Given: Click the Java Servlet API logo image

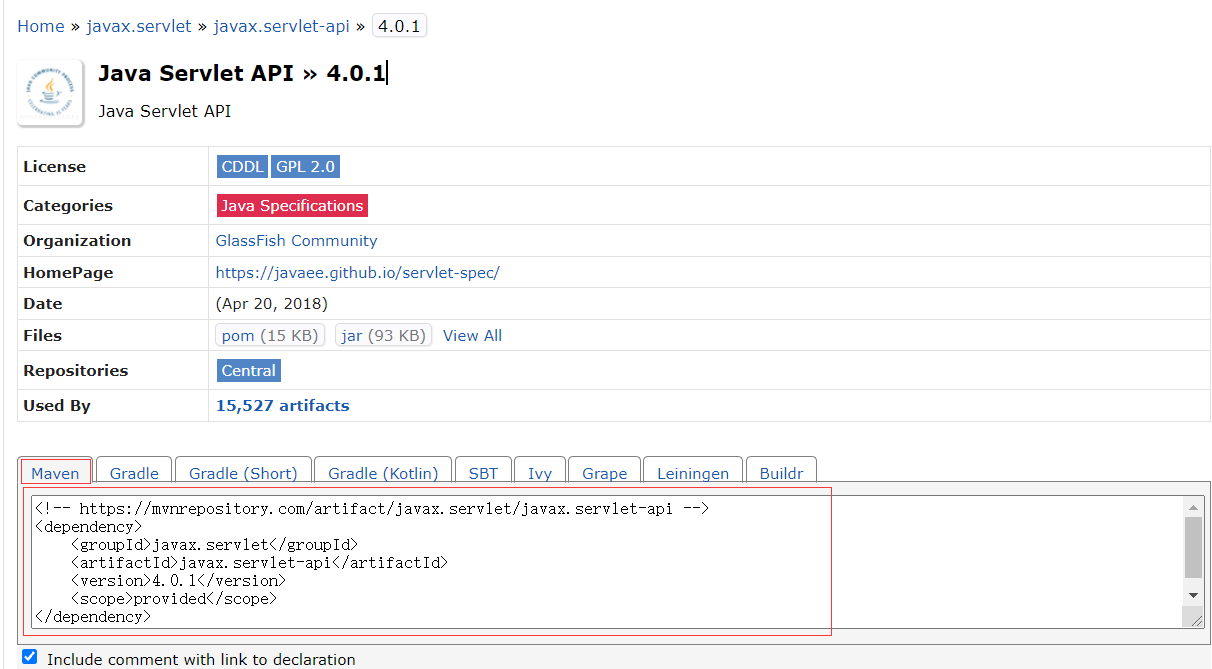Looking at the screenshot, I should 50,93.
